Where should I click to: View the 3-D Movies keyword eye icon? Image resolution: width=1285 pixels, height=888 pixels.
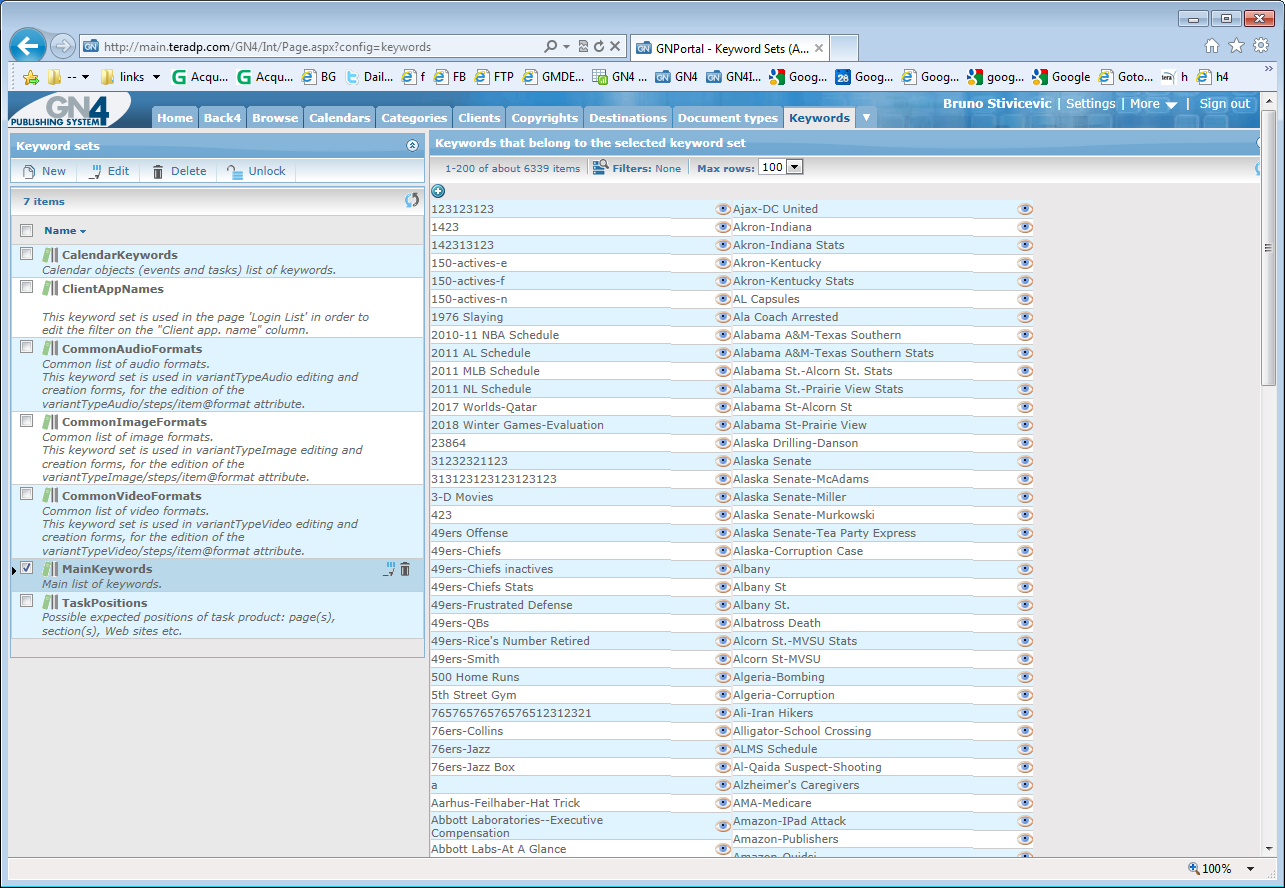click(x=723, y=497)
